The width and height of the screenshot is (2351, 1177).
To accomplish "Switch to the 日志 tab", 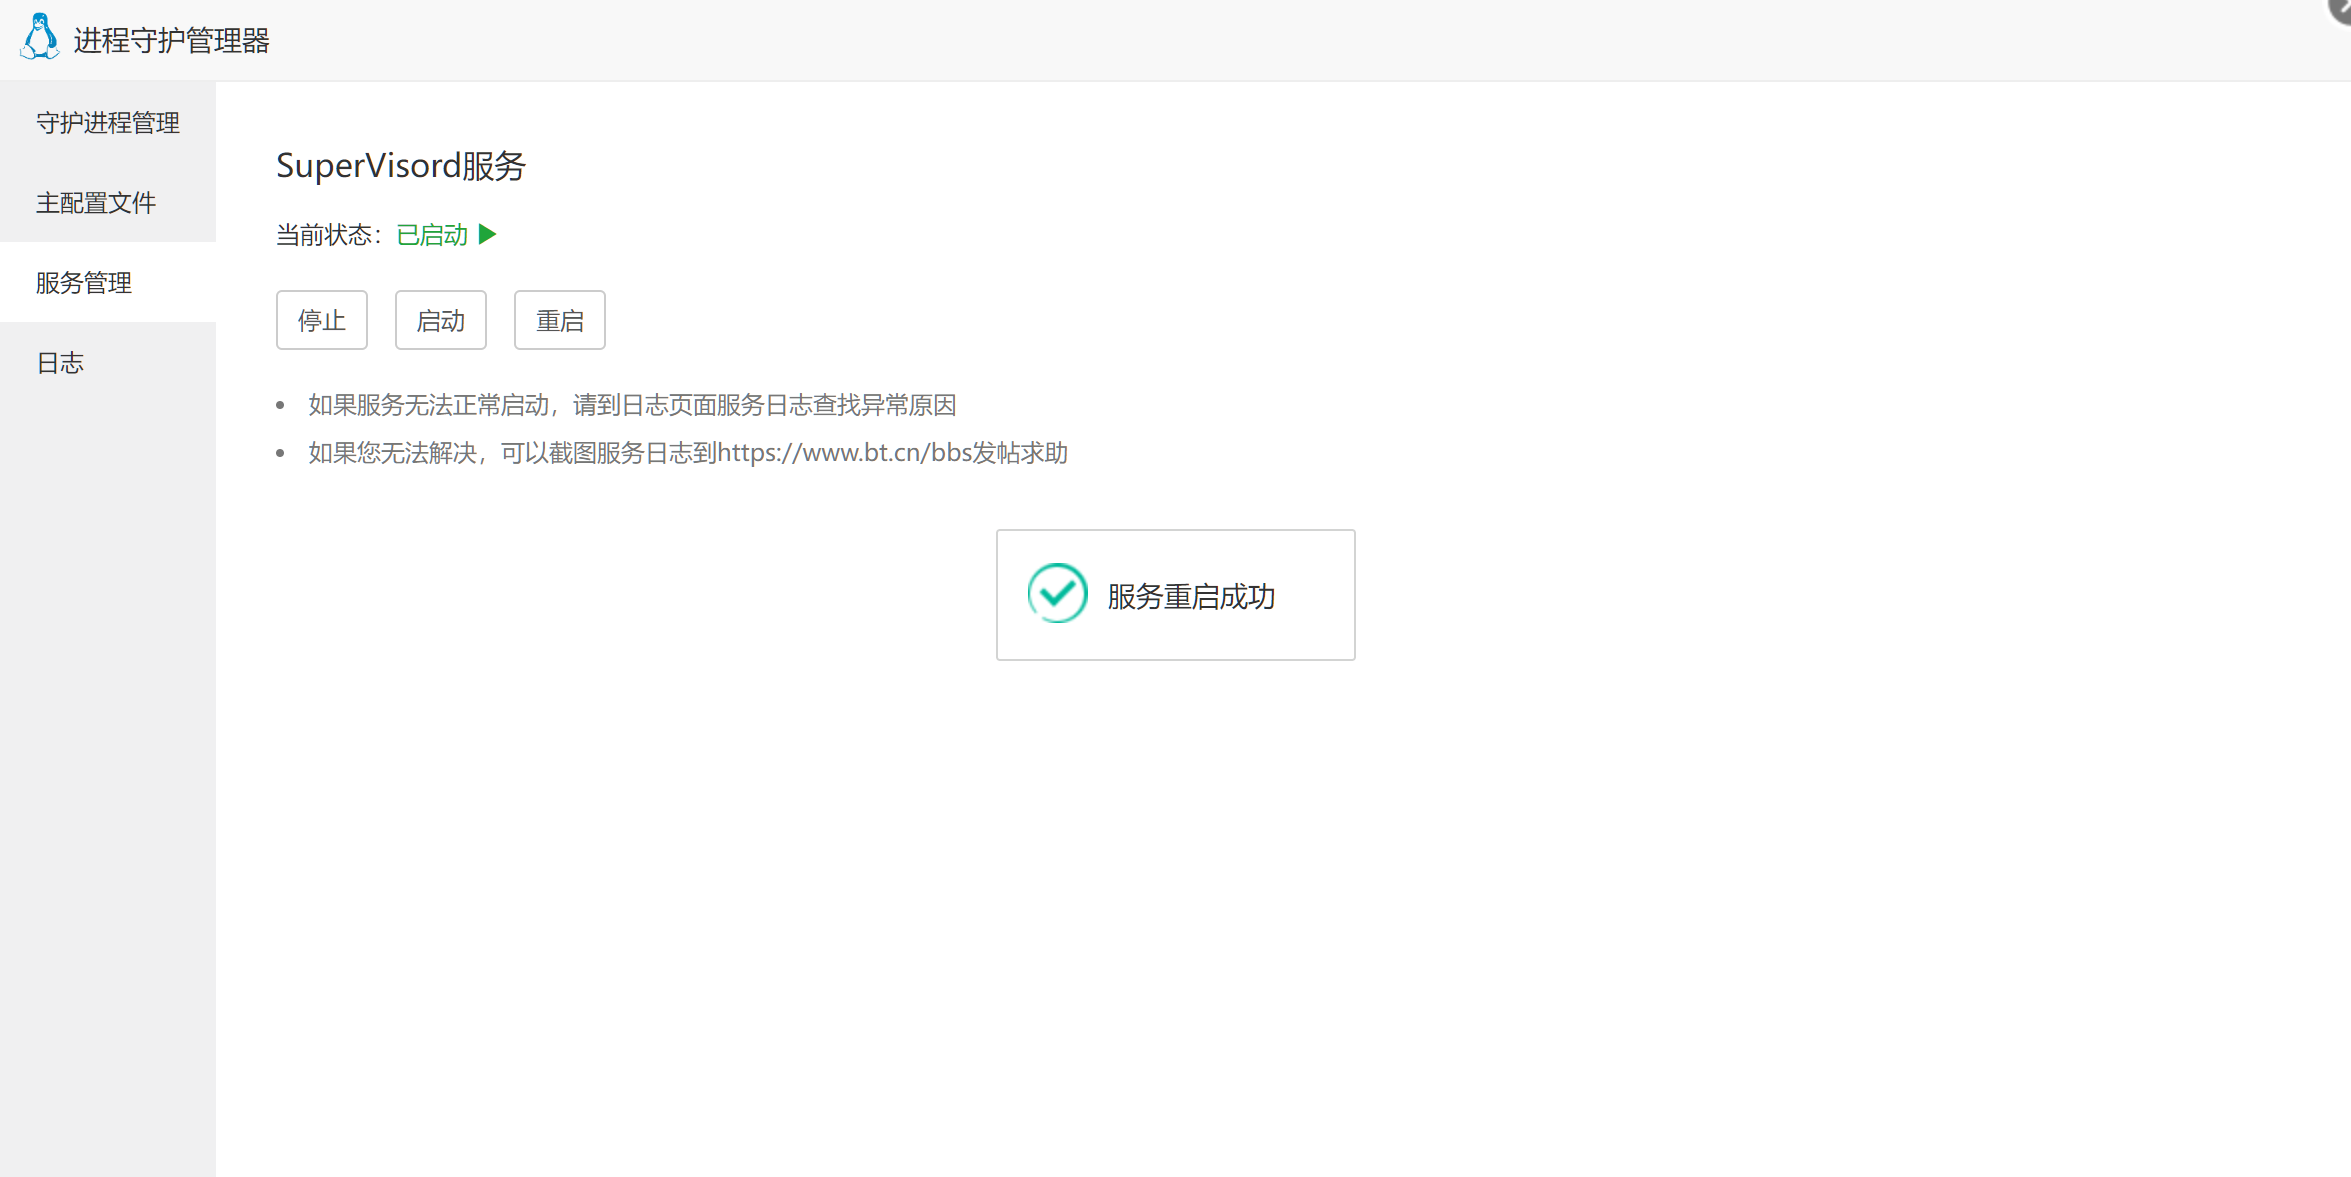I will pyautogui.click(x=108, y=362).
